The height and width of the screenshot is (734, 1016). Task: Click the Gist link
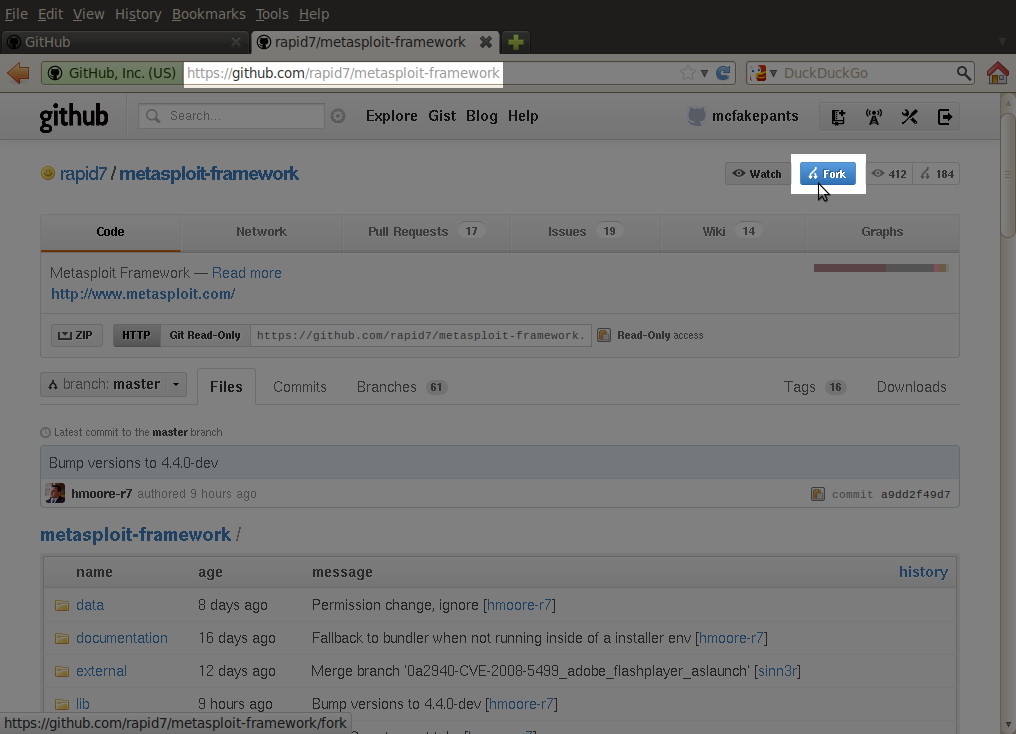click(x=442, y=116)
